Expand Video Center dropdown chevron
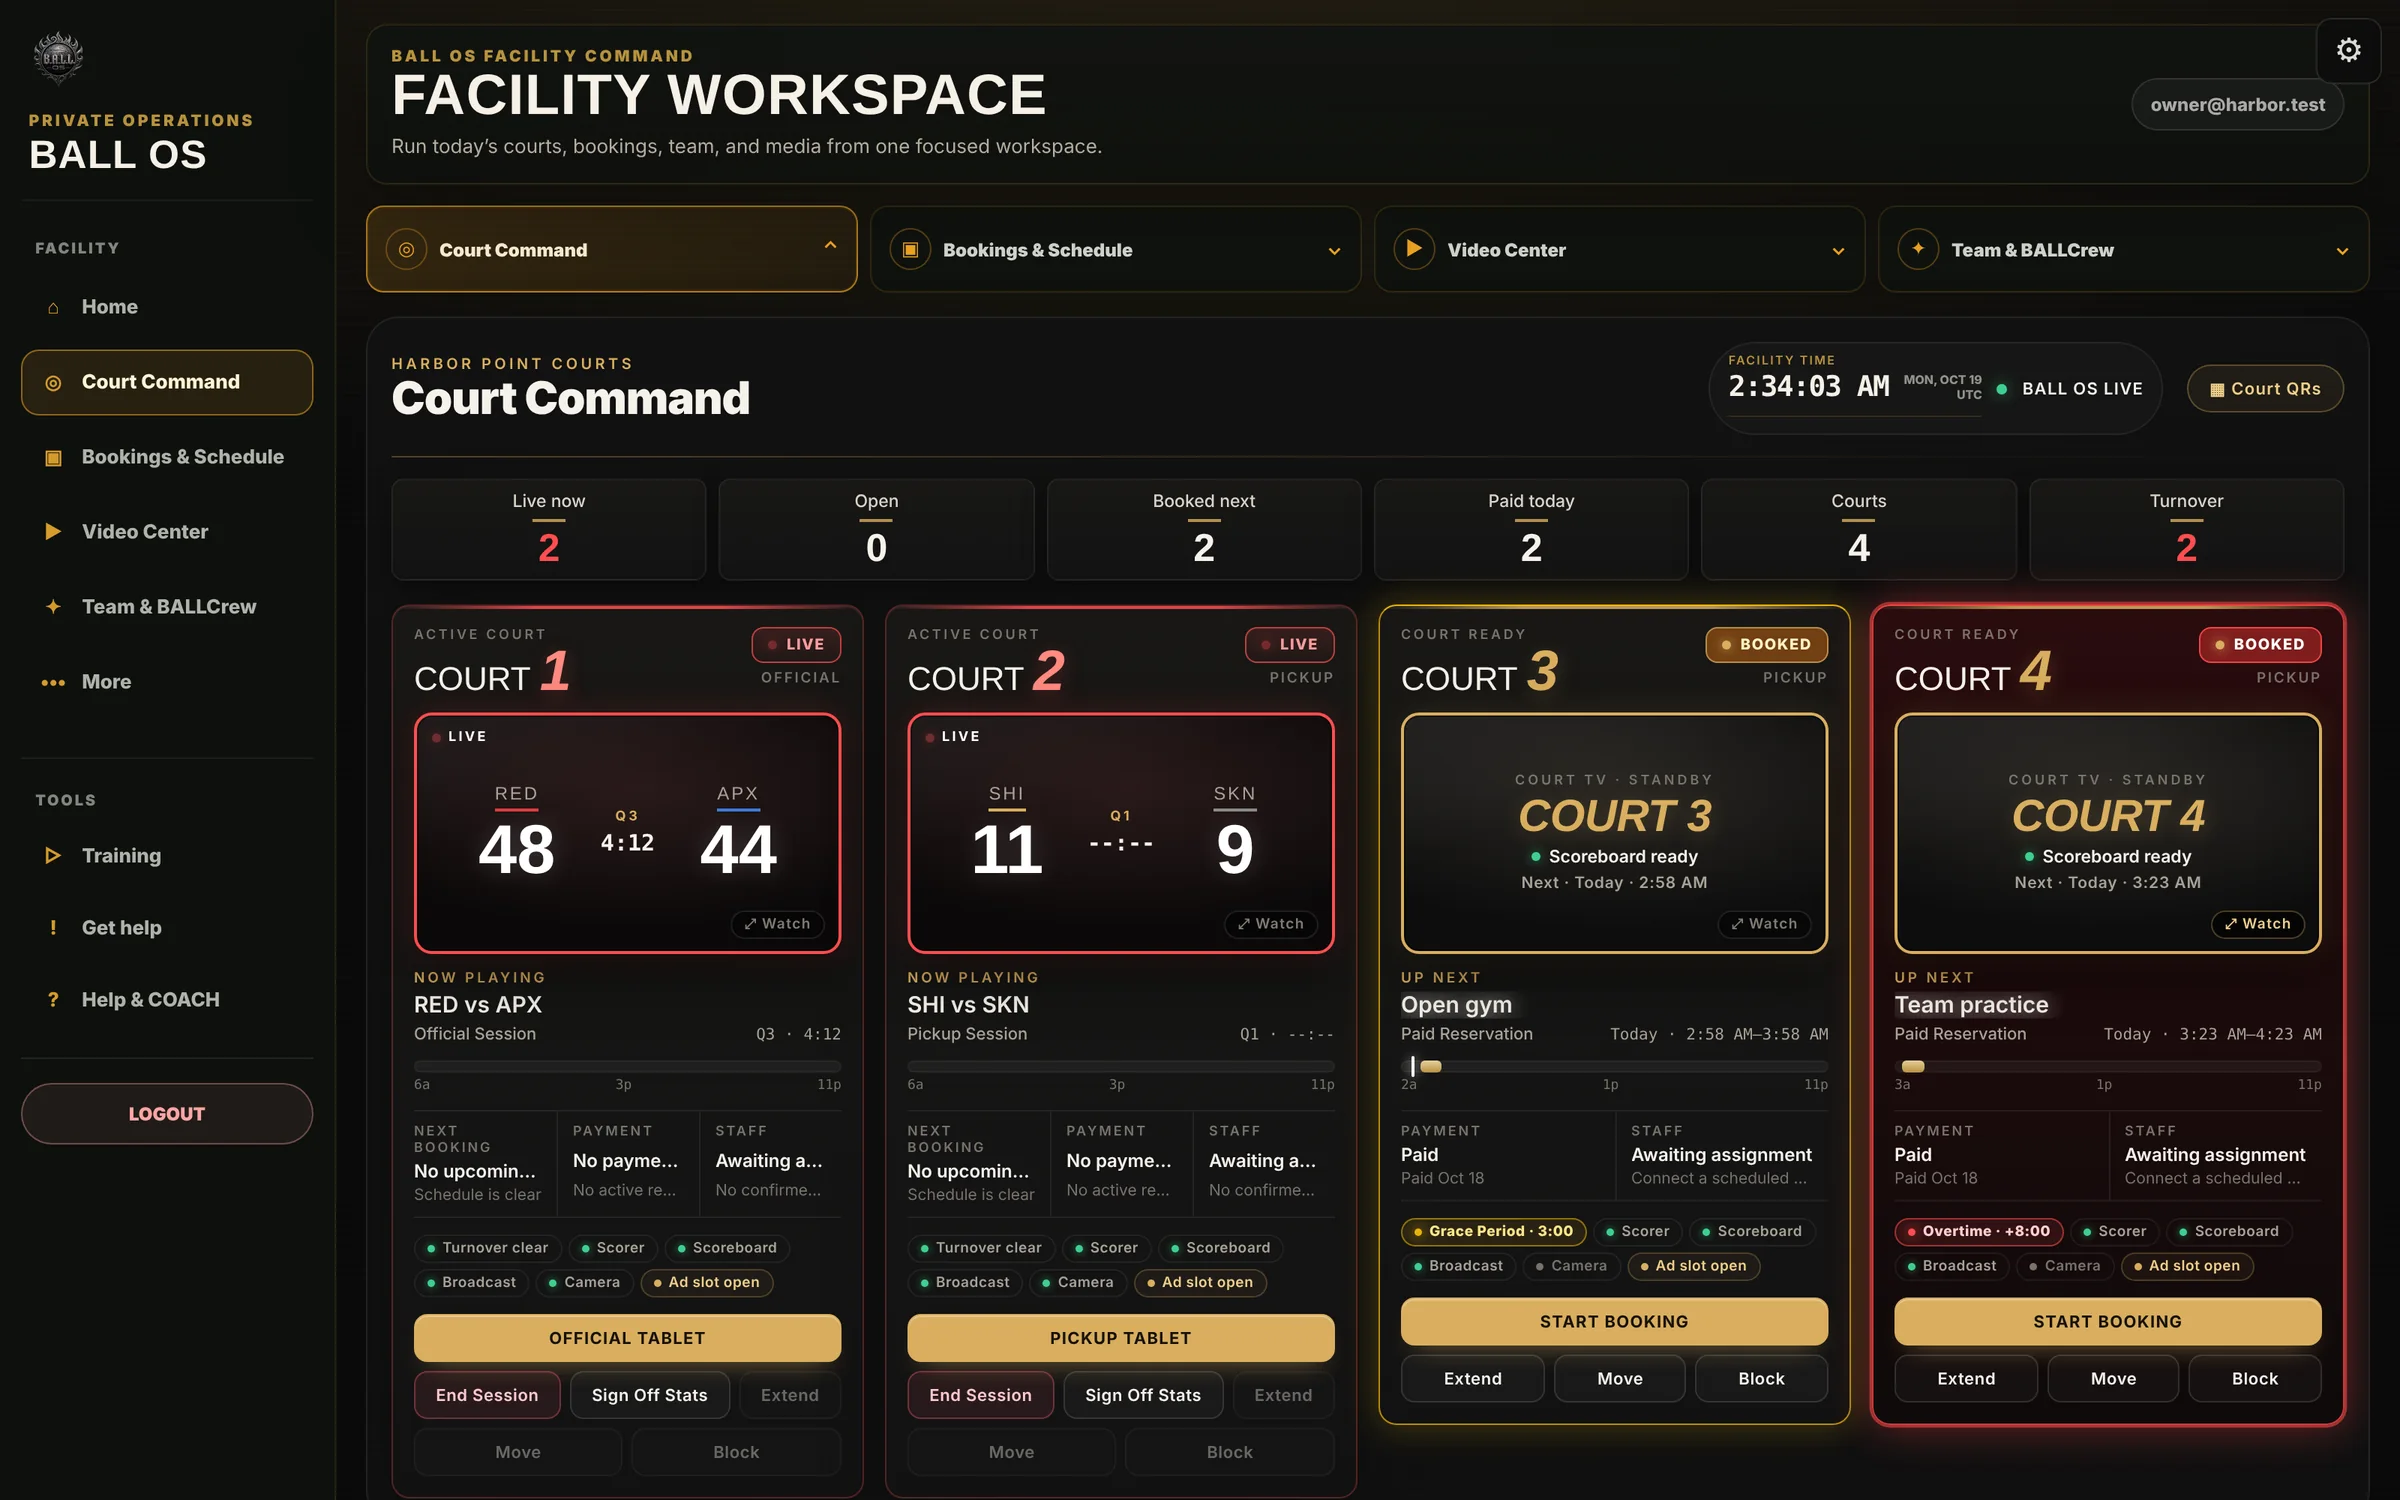Image resolution: width=2400 pixels, height=1500 pixels. 1838,251
